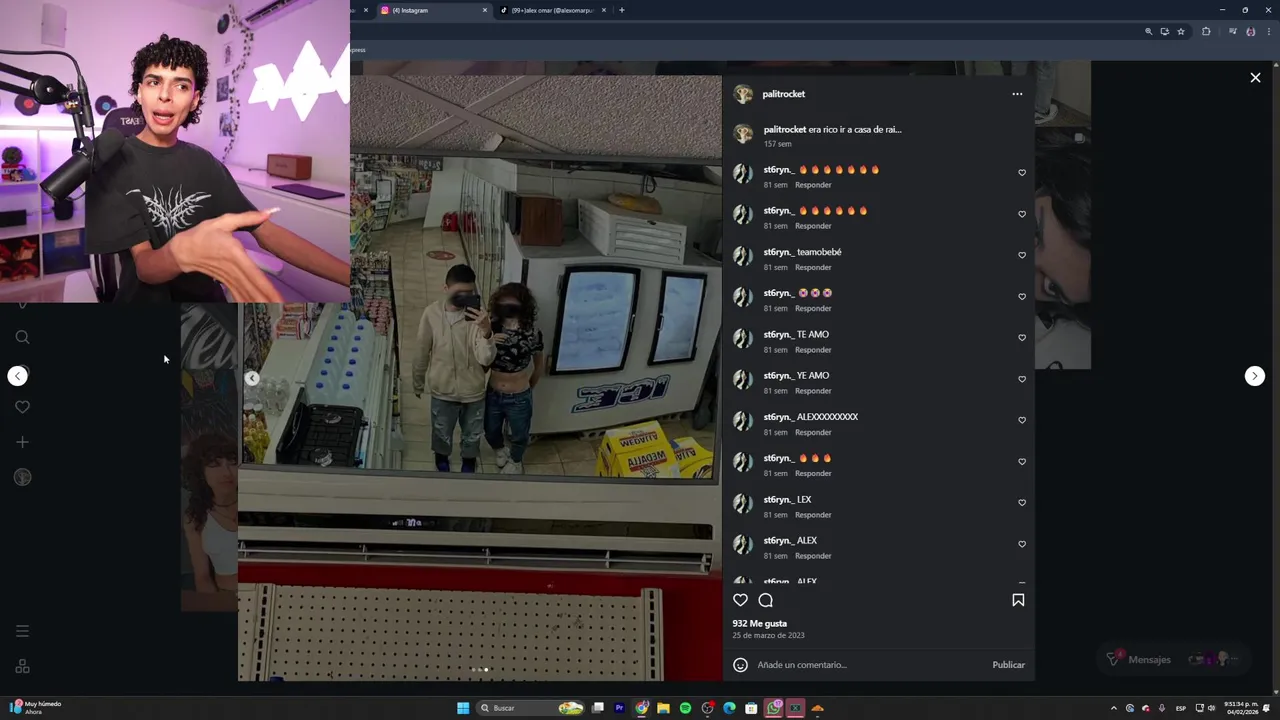Click palitrocket avatar in post header
1280x720 pixels.
tap(743, 94)
